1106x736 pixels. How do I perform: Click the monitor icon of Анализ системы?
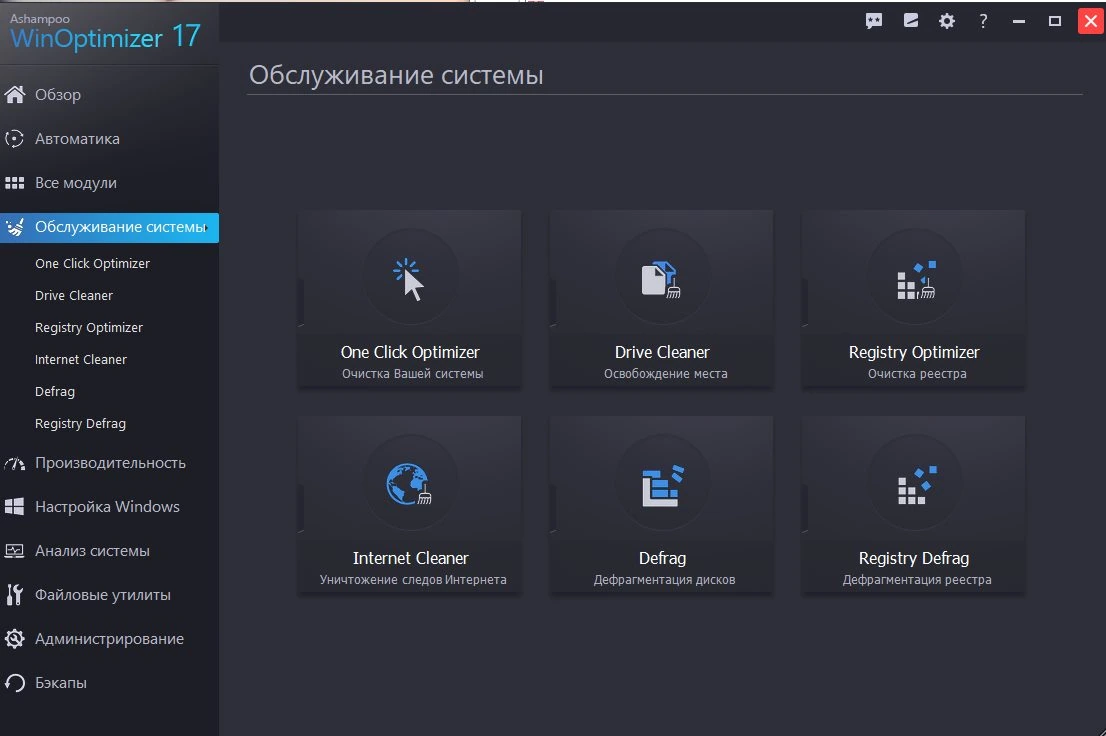(15, 551)
